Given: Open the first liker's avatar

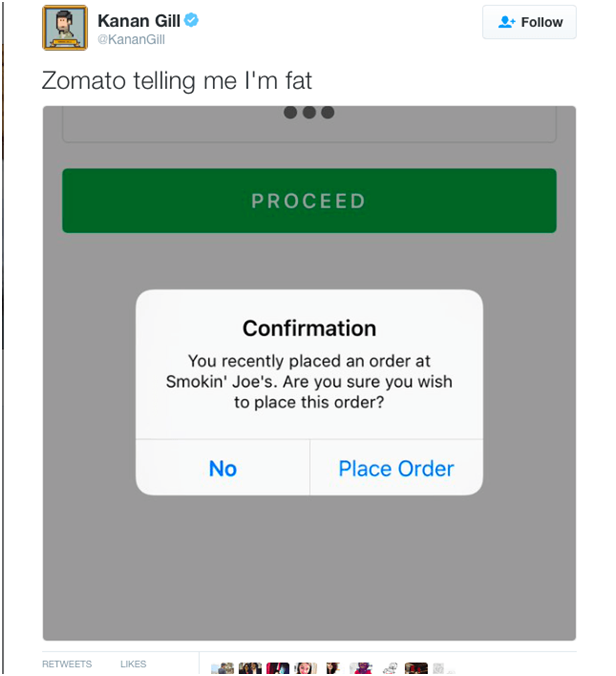Looking at the screenshot, I should [x=224, y=667].
